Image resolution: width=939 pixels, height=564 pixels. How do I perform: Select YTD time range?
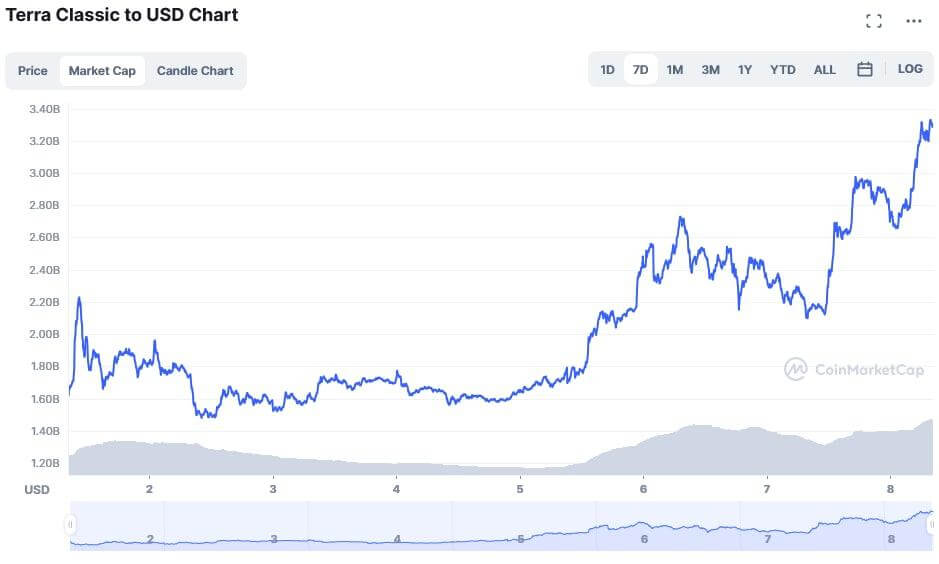pos(783,70)
